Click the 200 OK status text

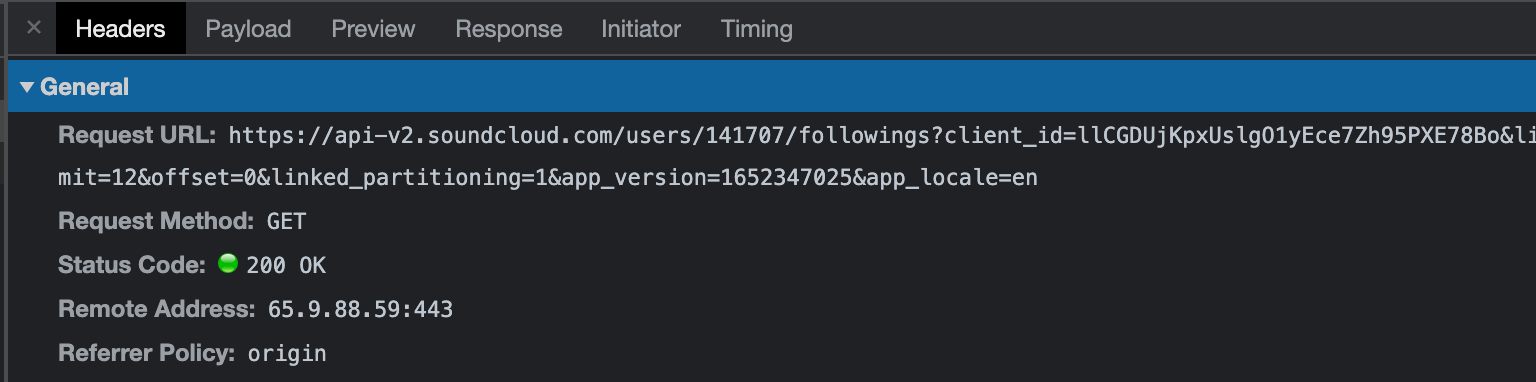pos(286,266)
